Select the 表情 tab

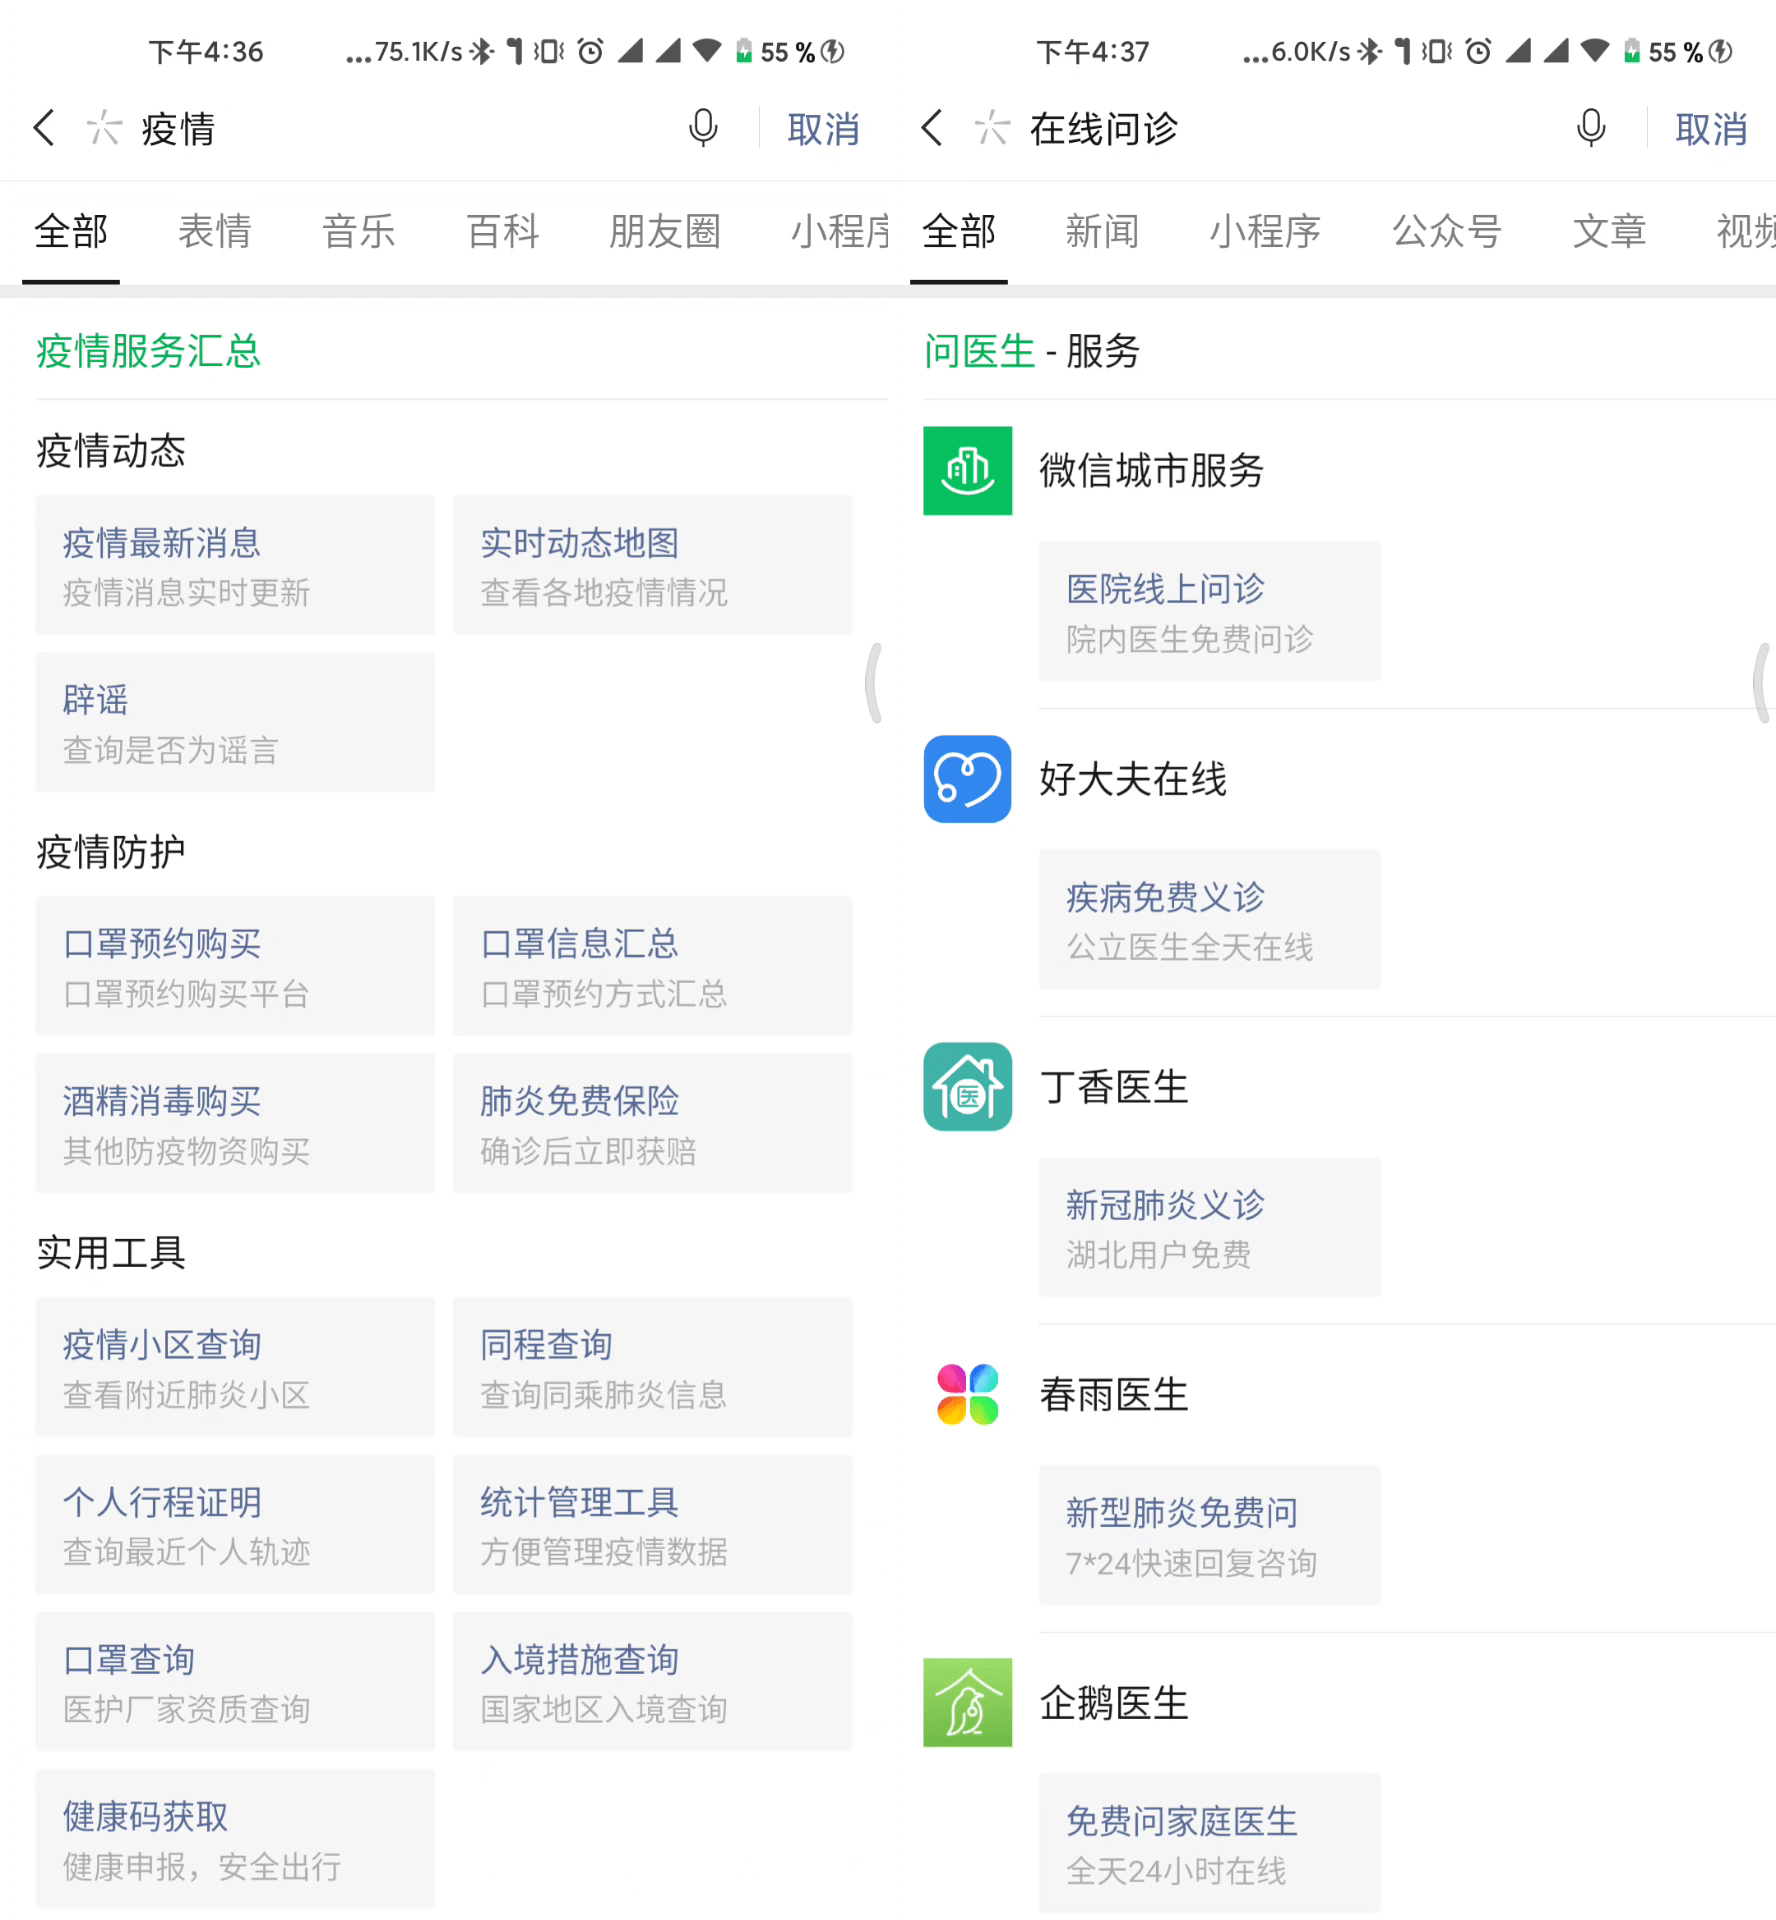[215, 231]
